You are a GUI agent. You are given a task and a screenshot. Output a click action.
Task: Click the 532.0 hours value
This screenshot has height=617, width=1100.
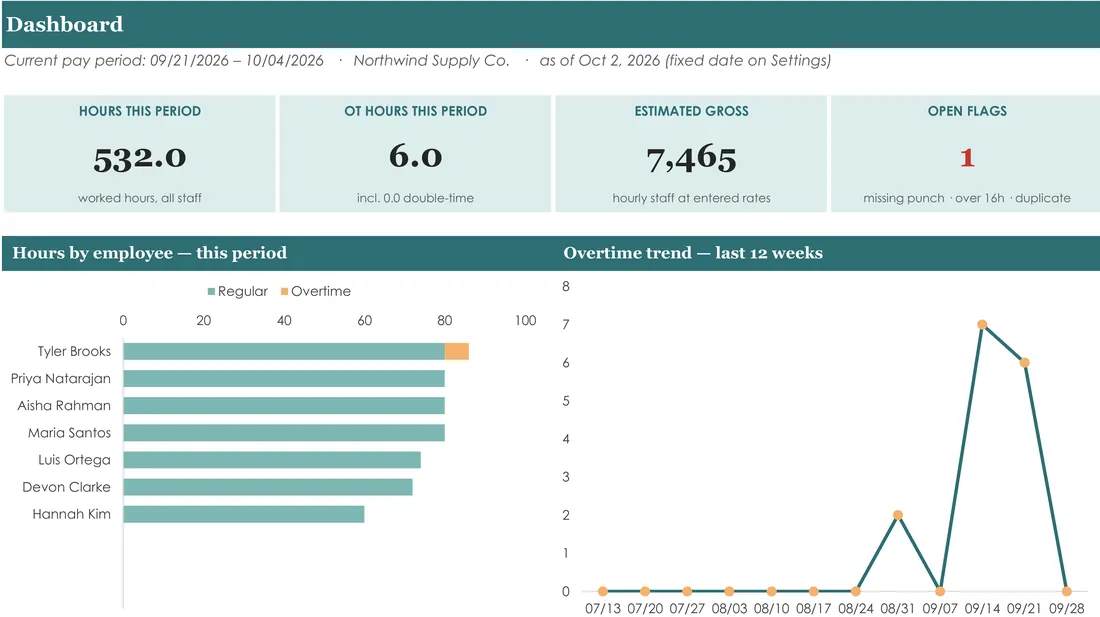click(140, 158)
